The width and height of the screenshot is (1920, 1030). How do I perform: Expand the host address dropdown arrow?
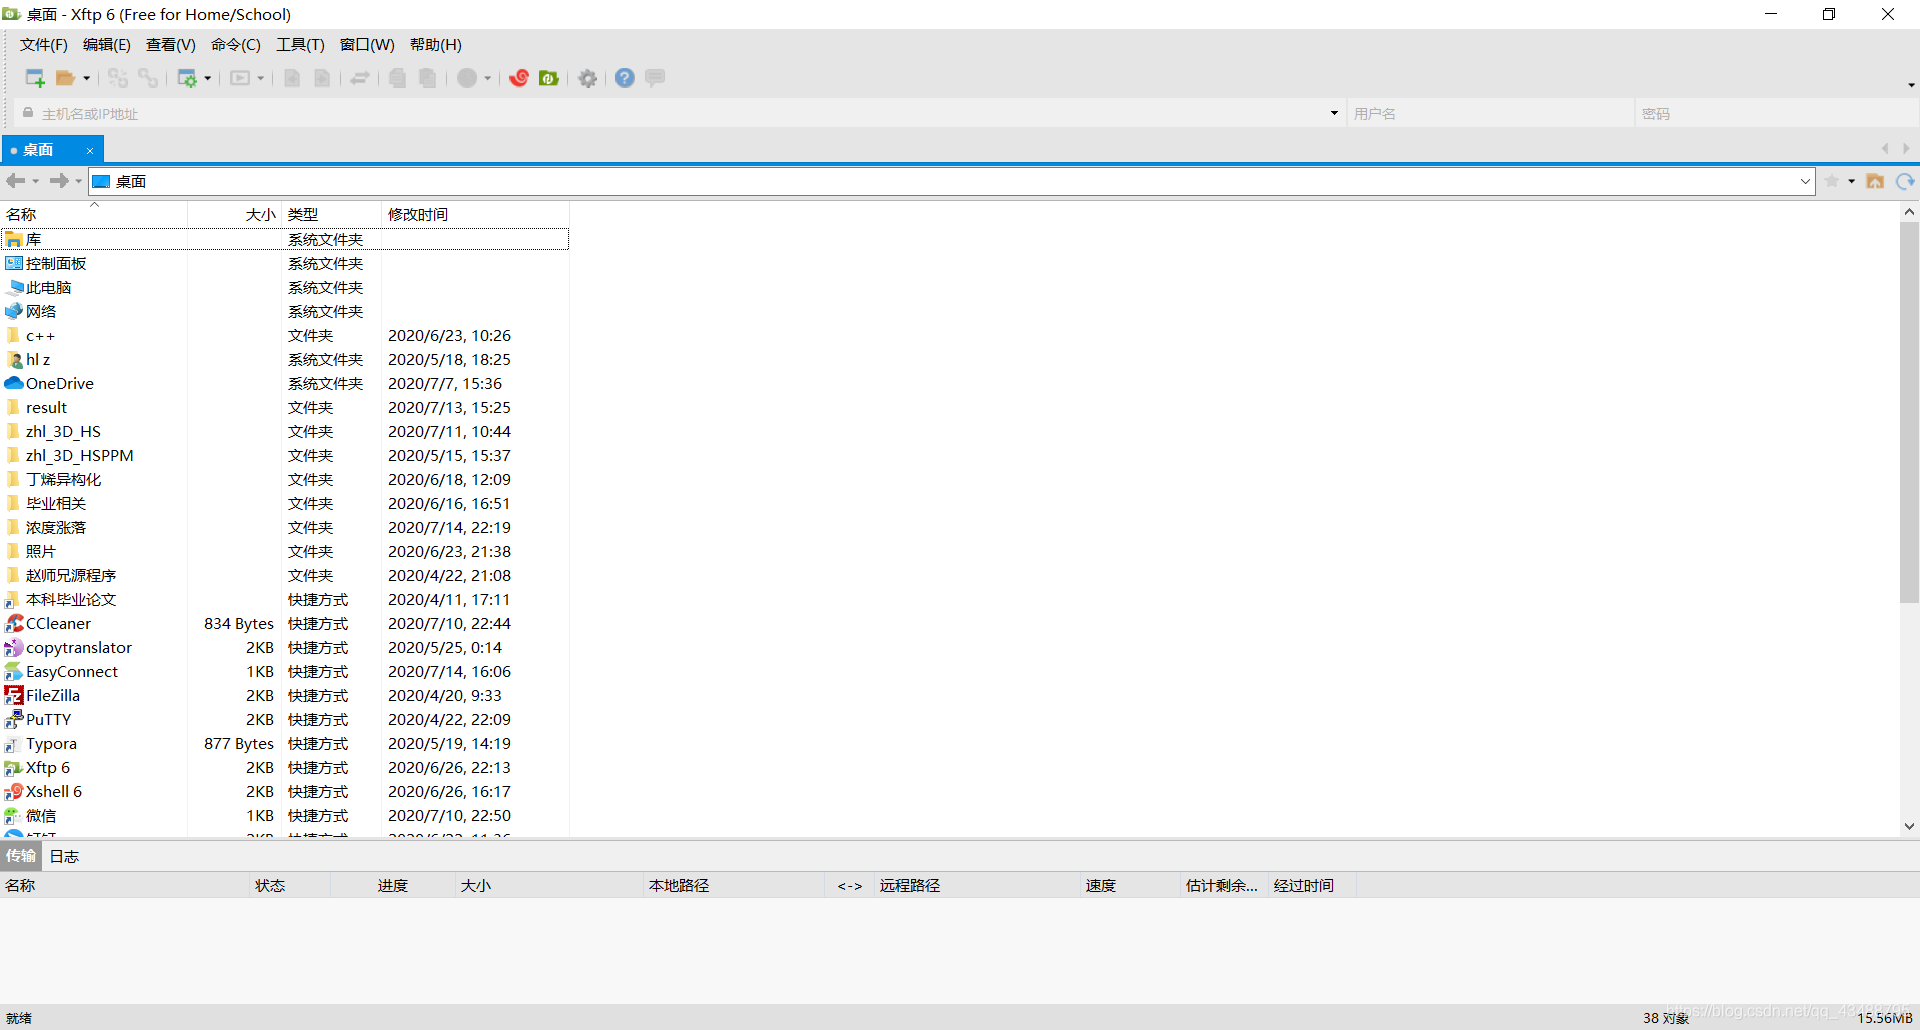click(1334, 113)
